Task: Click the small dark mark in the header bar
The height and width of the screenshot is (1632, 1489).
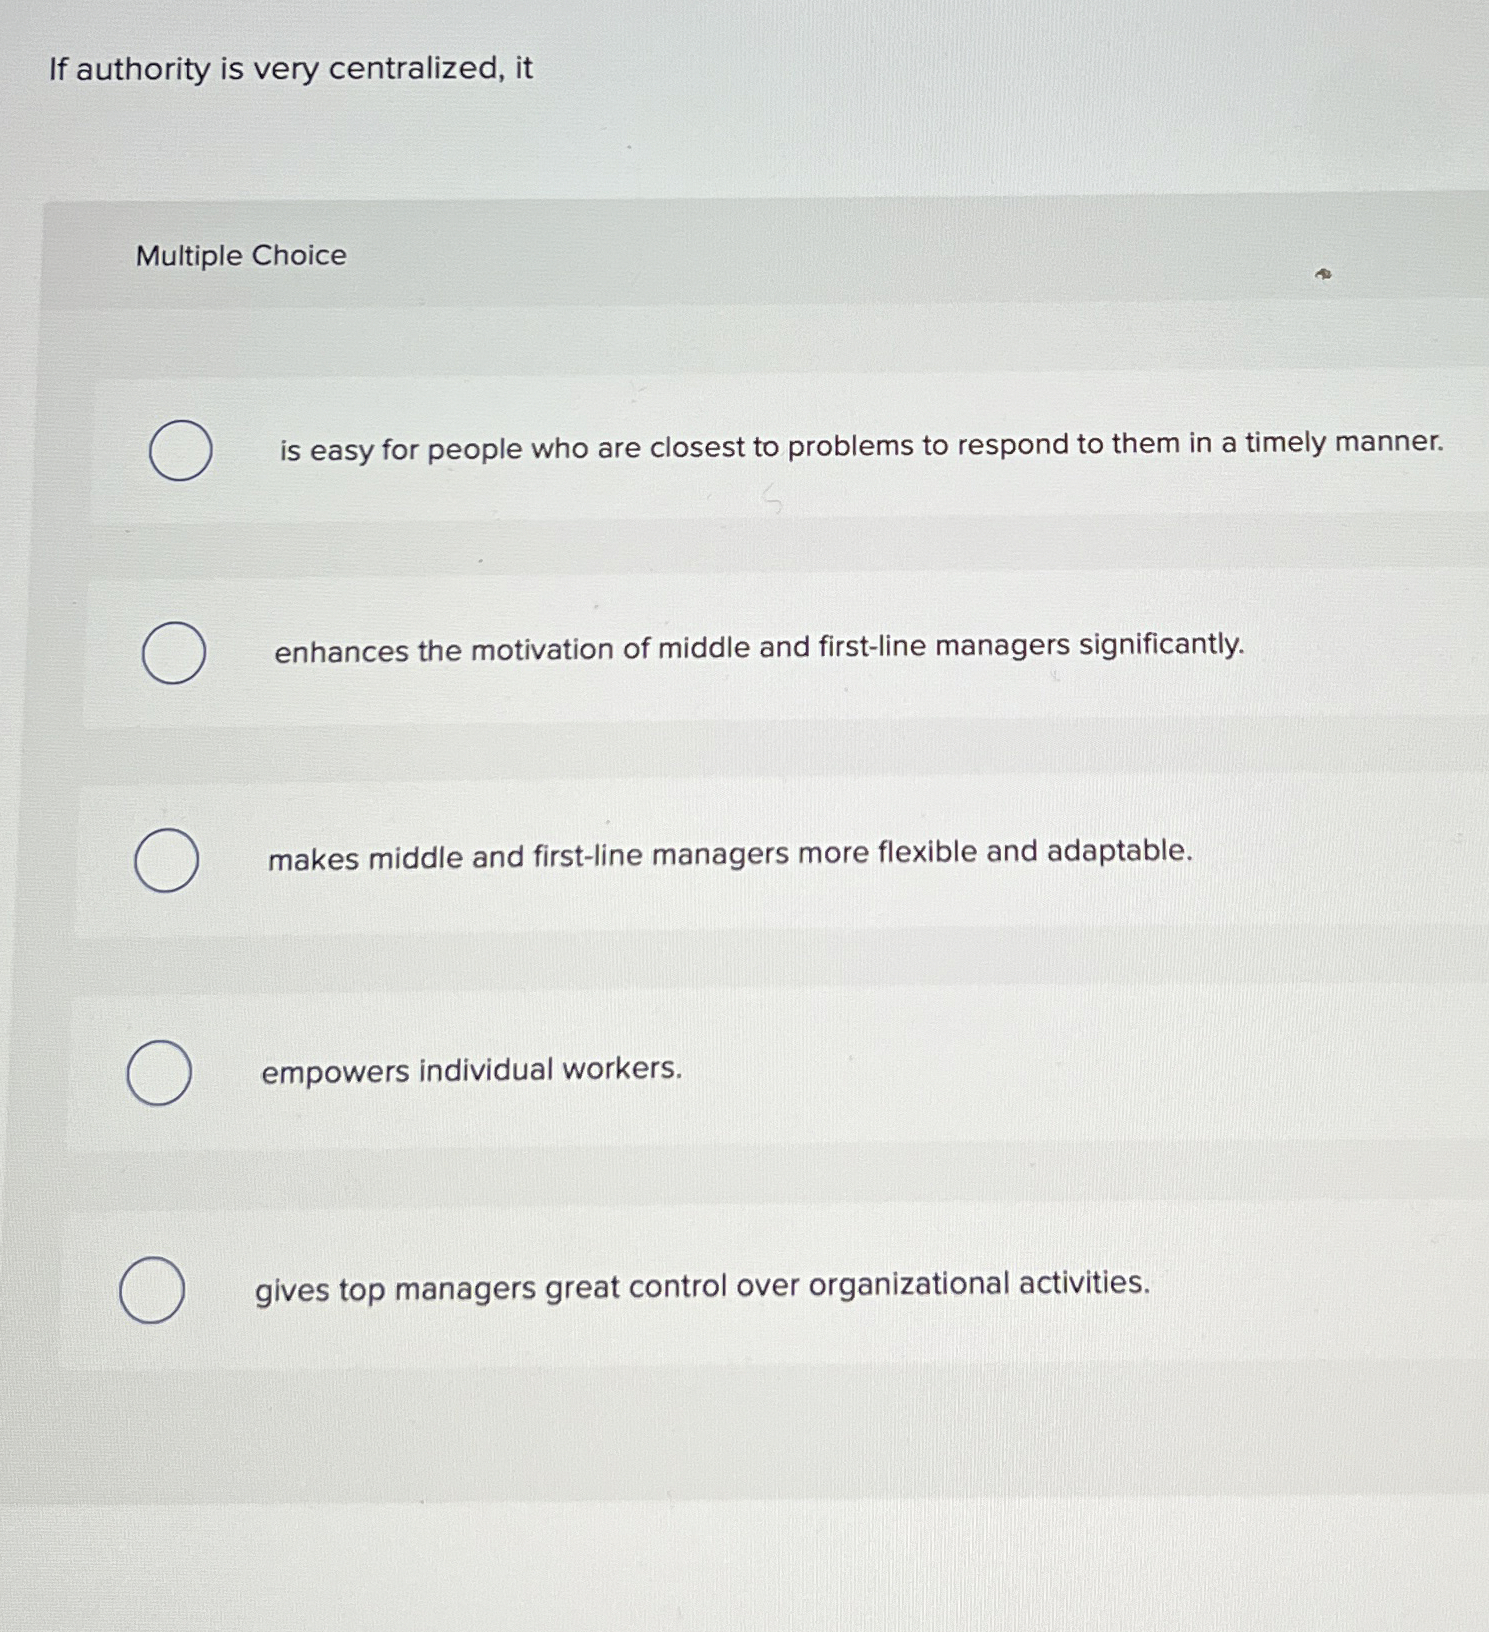Action: [x=1323, y=273]
